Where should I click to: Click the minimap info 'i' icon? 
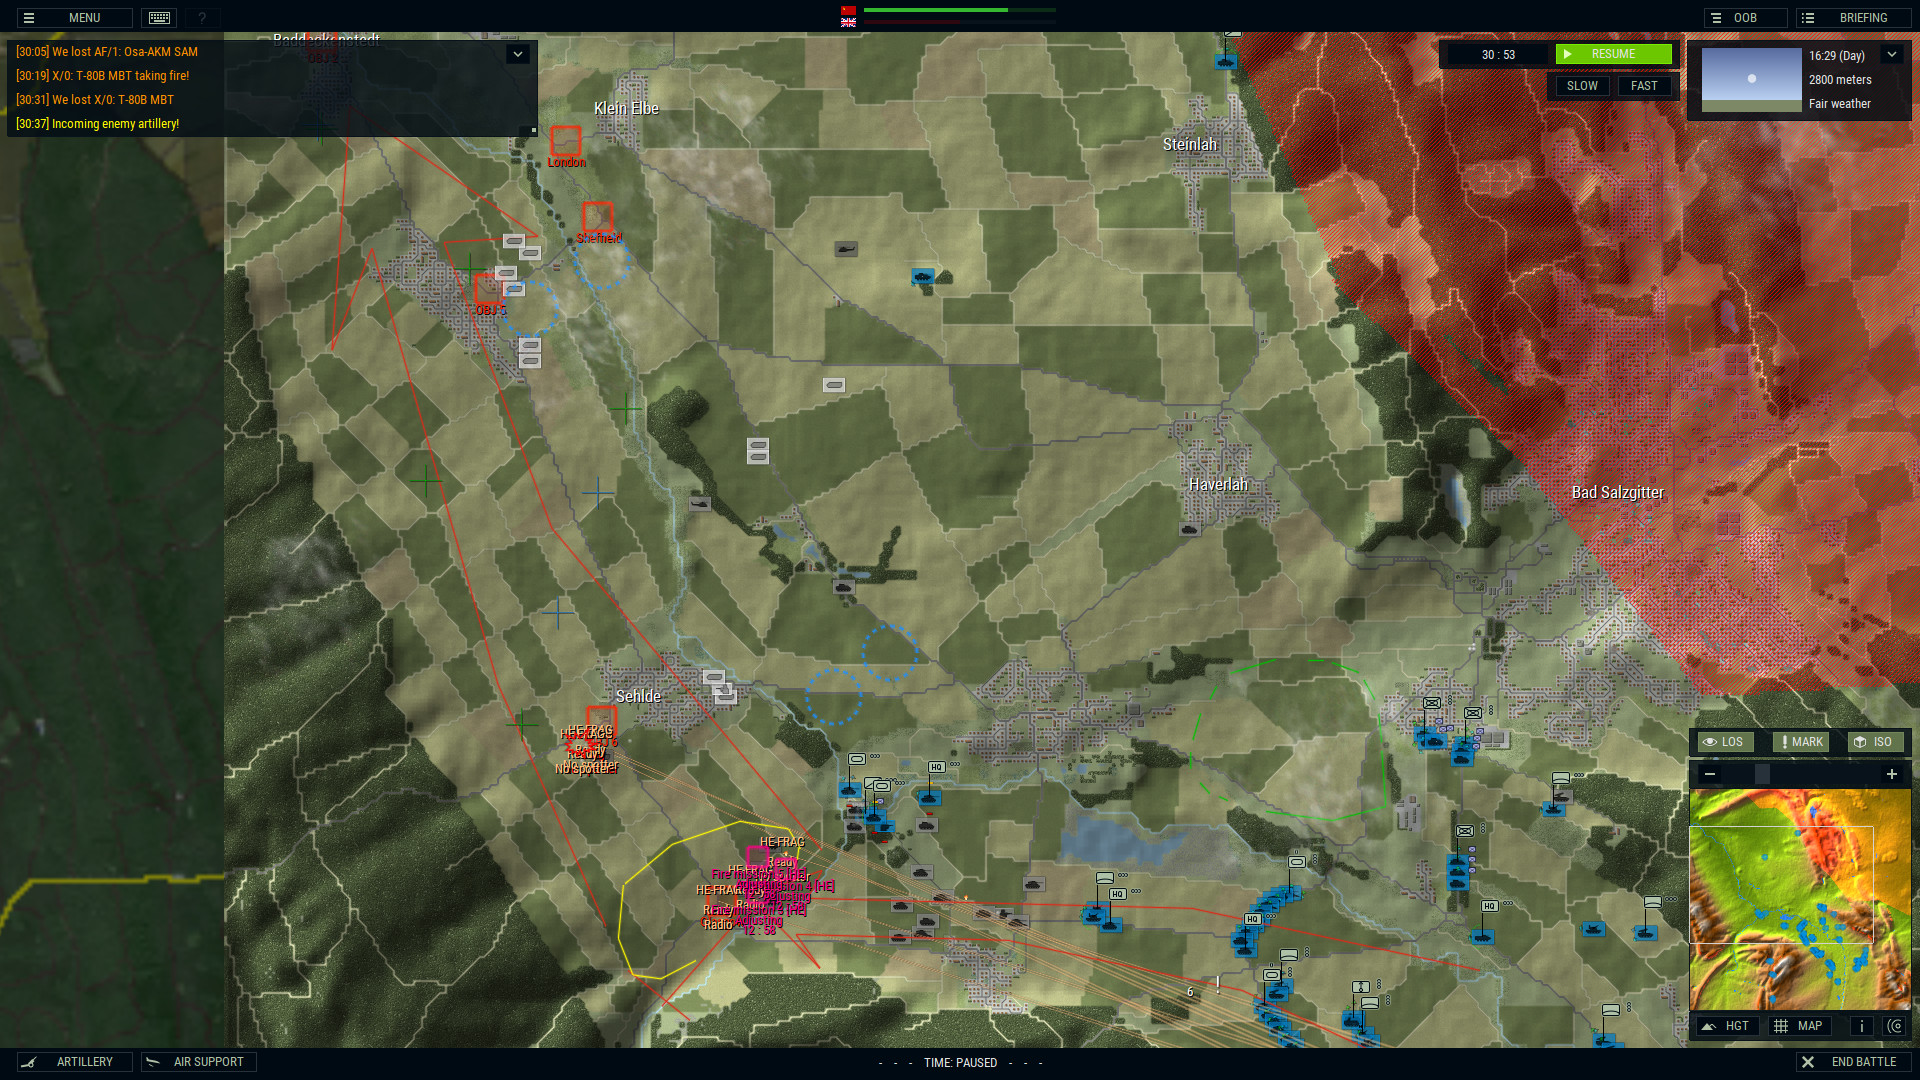[1861, 1026]
